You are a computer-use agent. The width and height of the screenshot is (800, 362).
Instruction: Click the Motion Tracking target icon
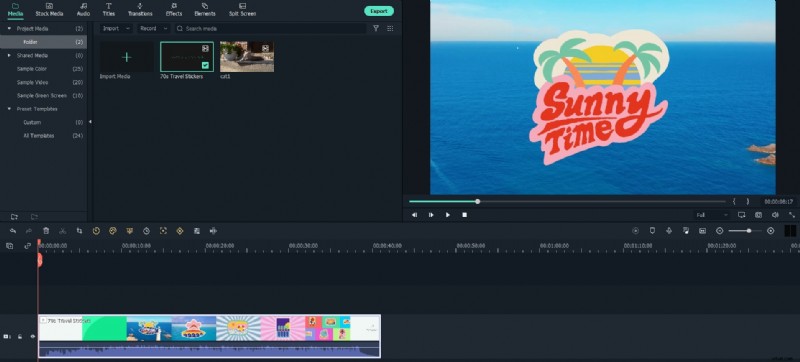(x=163, y=231)
